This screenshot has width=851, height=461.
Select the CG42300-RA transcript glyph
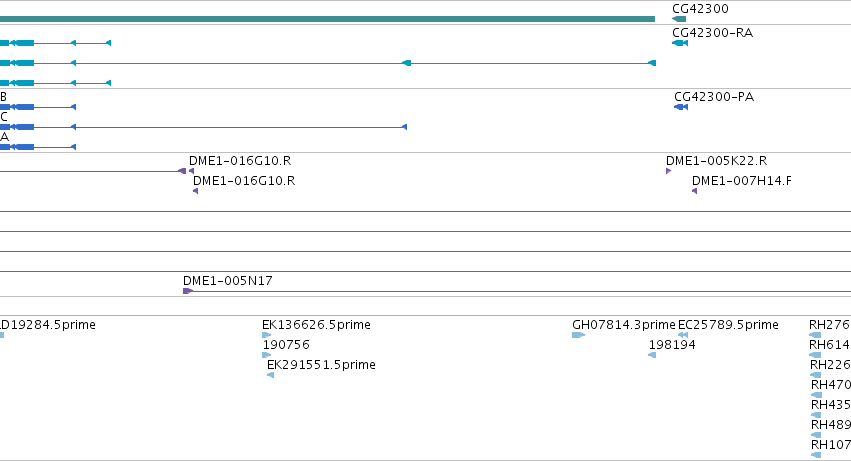[x=680, y=43]
